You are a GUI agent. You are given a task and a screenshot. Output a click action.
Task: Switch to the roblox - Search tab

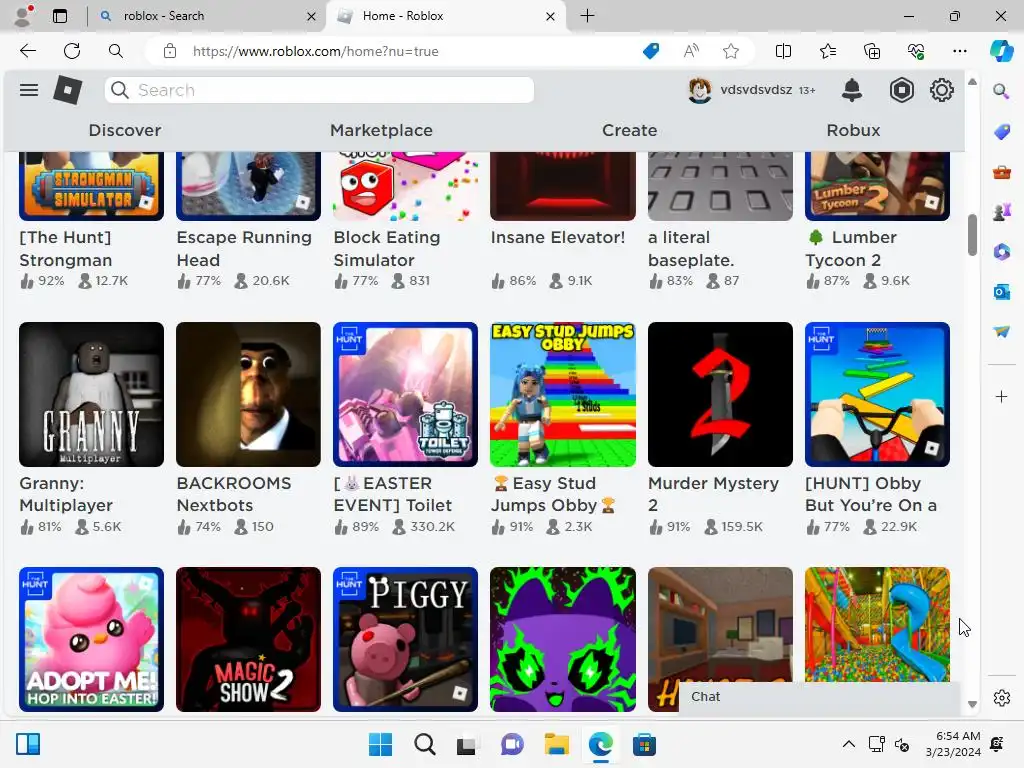coord(207,16)
